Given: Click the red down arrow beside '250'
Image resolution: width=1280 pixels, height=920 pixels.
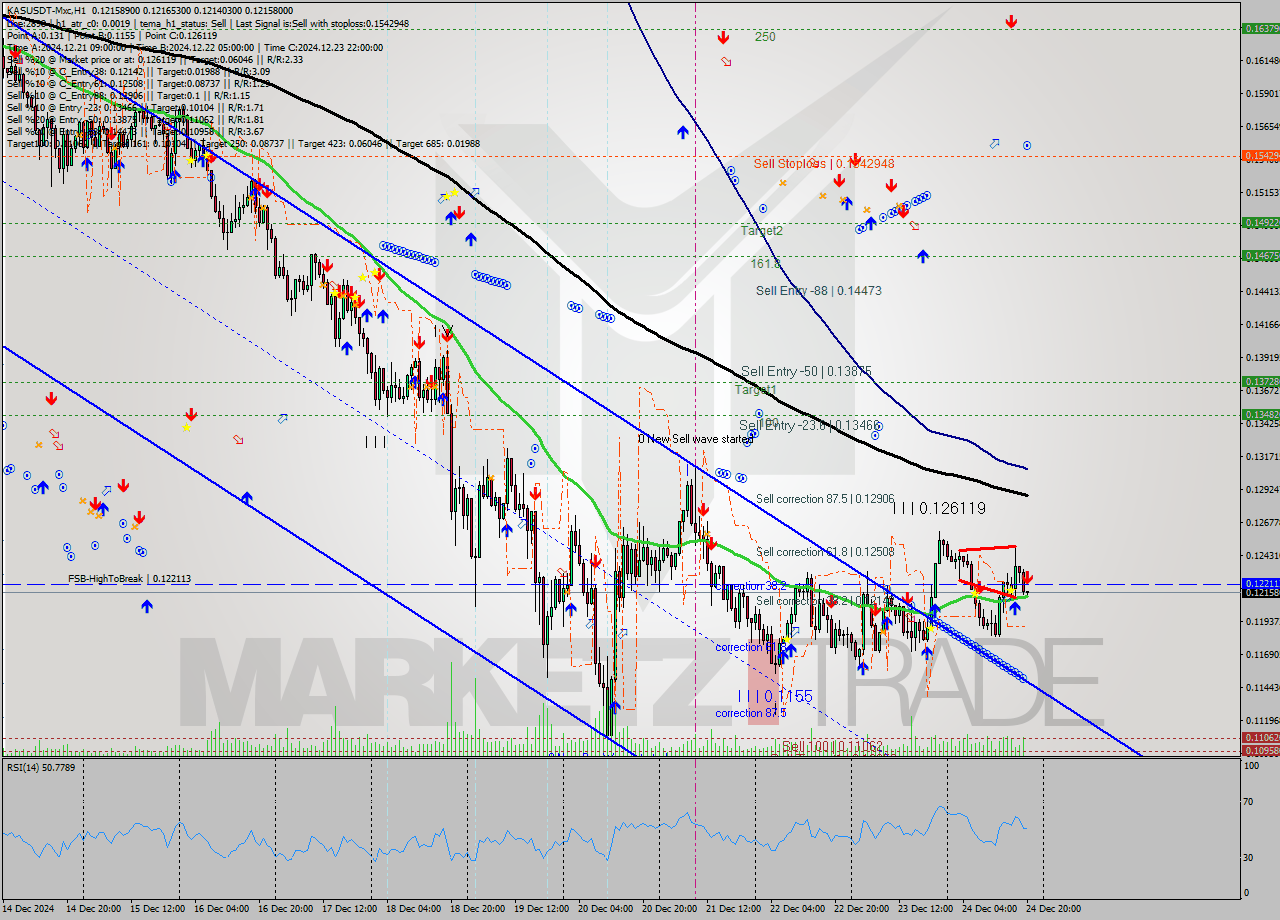Looking at the screenshot, I should [x=723, y=38].
